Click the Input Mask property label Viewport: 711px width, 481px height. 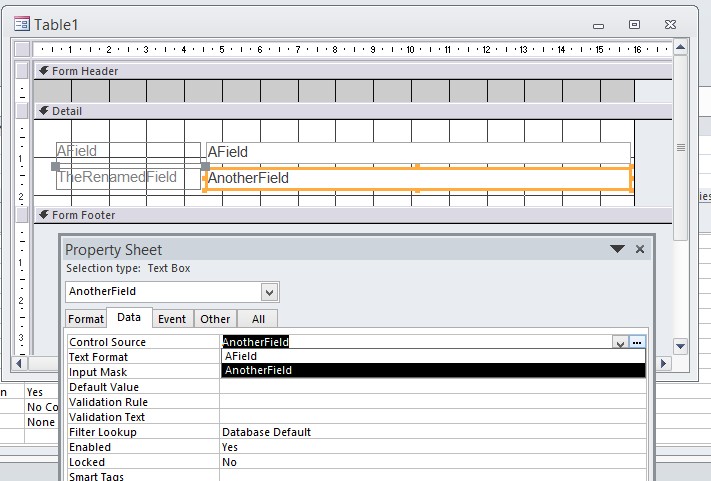click(98, 372)
